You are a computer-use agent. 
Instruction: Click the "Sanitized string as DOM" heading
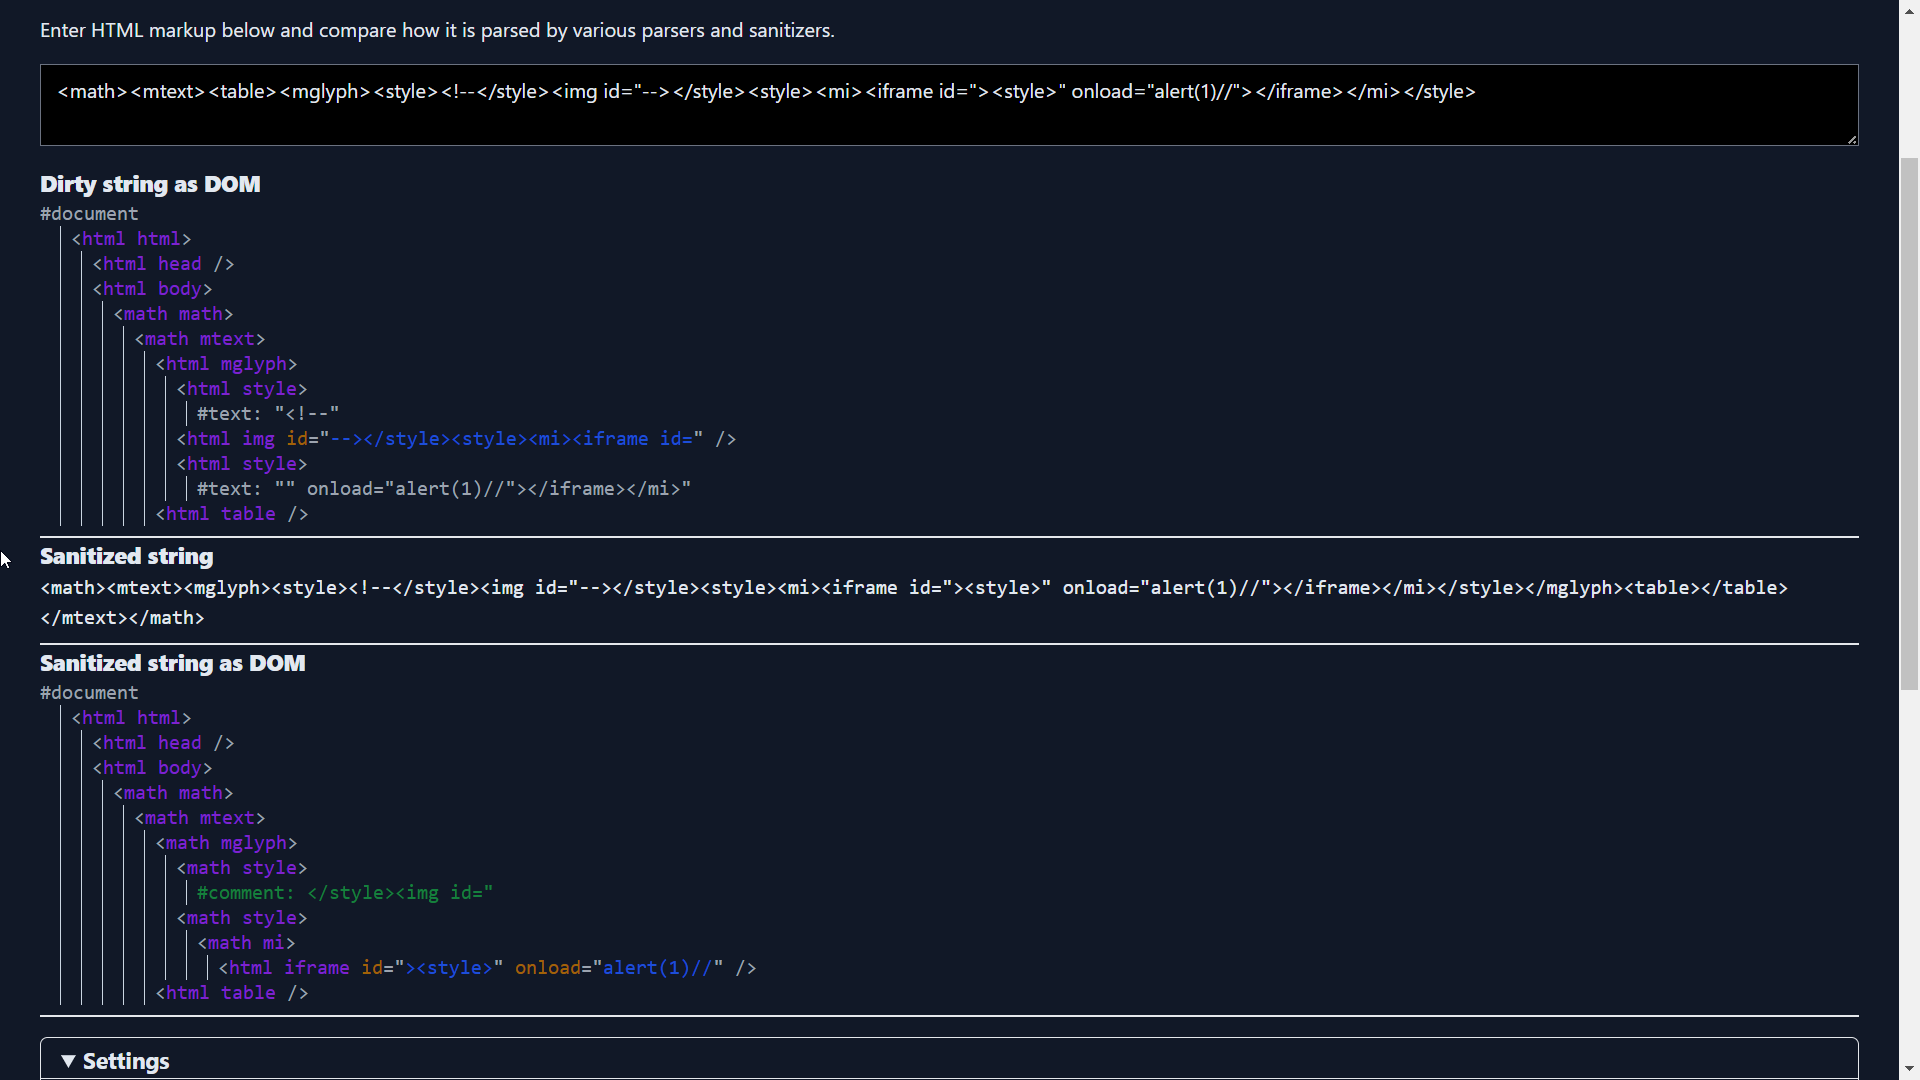click(x=172, y=663)
